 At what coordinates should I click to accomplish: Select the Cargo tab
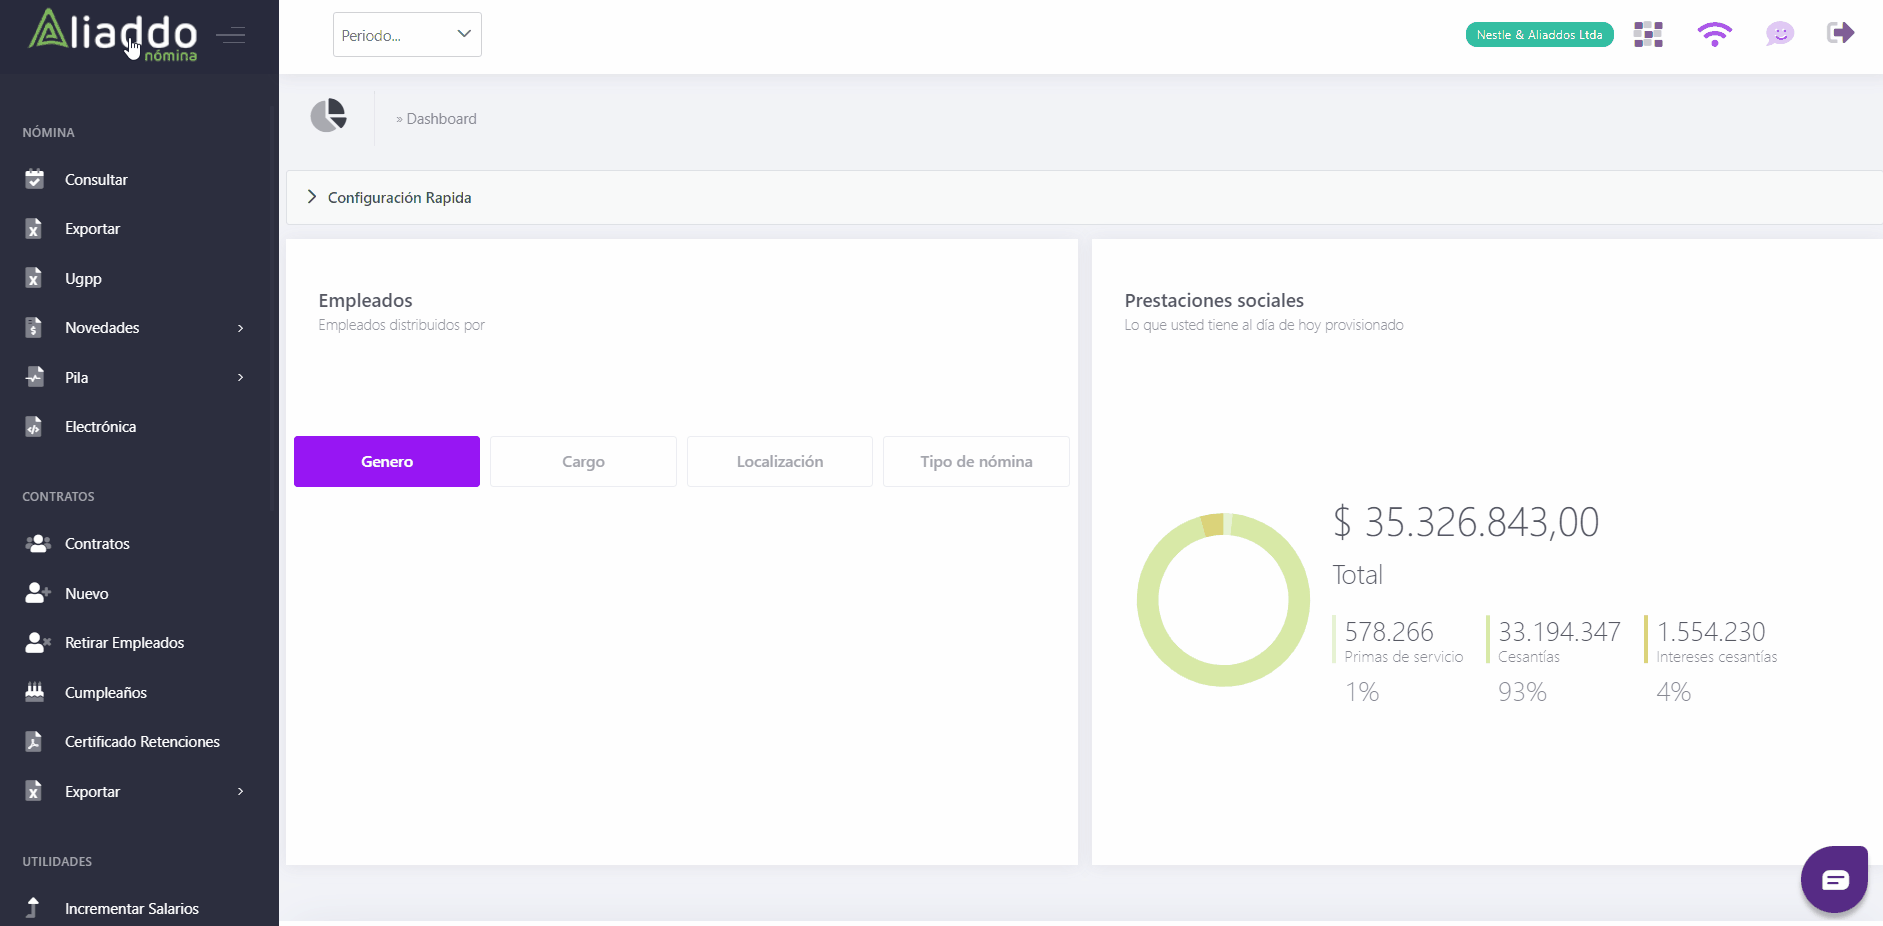point(583,461)
